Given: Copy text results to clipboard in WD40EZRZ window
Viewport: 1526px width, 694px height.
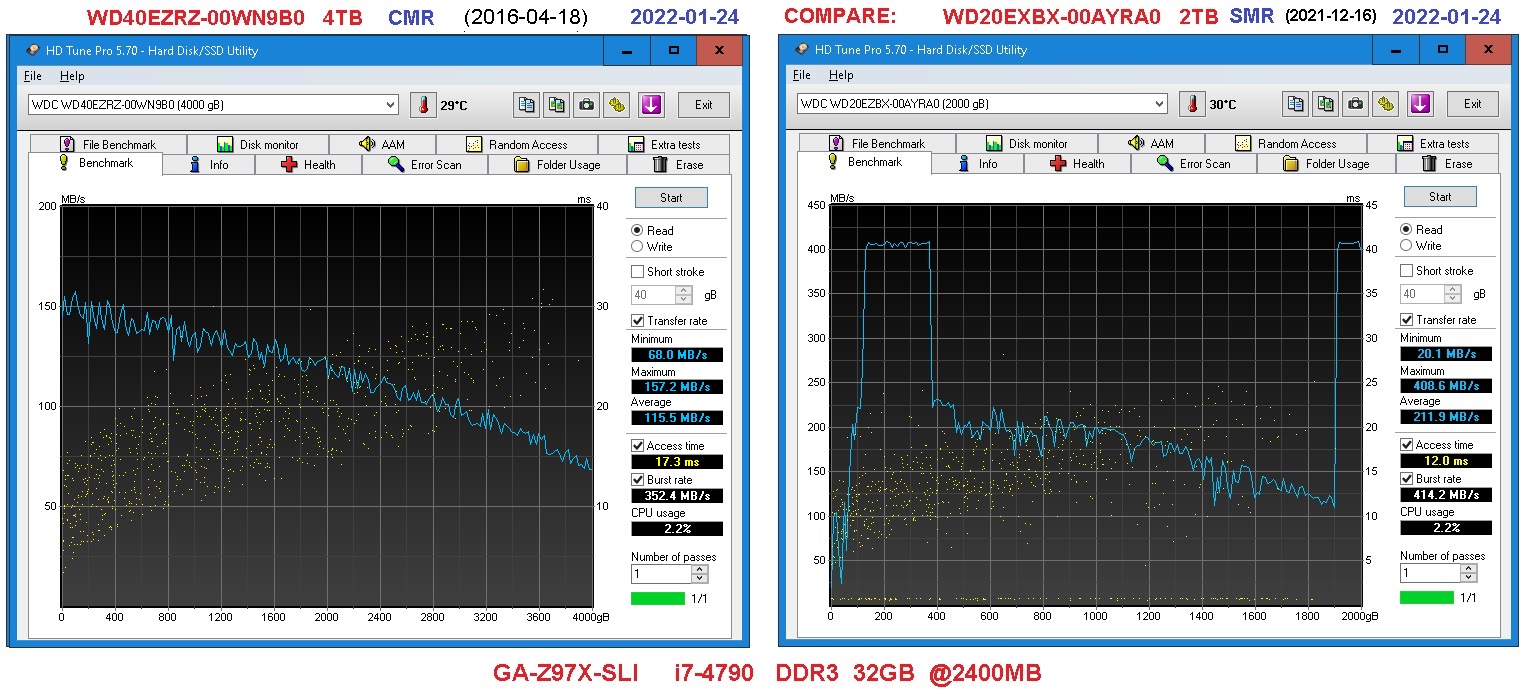Looking at the screenshot, I should 527,105.
